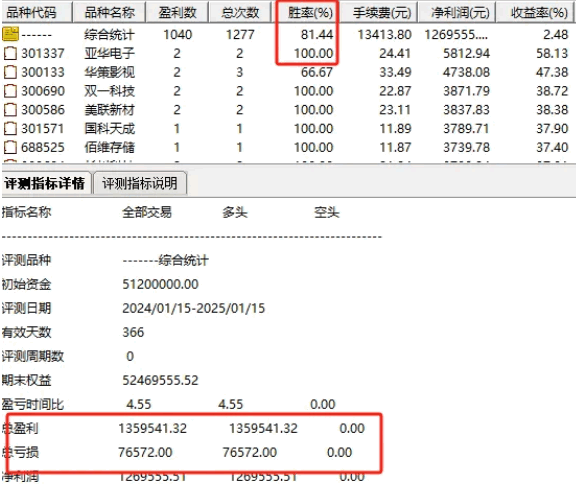Viewport: 576px width, 484px height.
Task: Click total trade count 1277
Action: [x=240, y=35]
